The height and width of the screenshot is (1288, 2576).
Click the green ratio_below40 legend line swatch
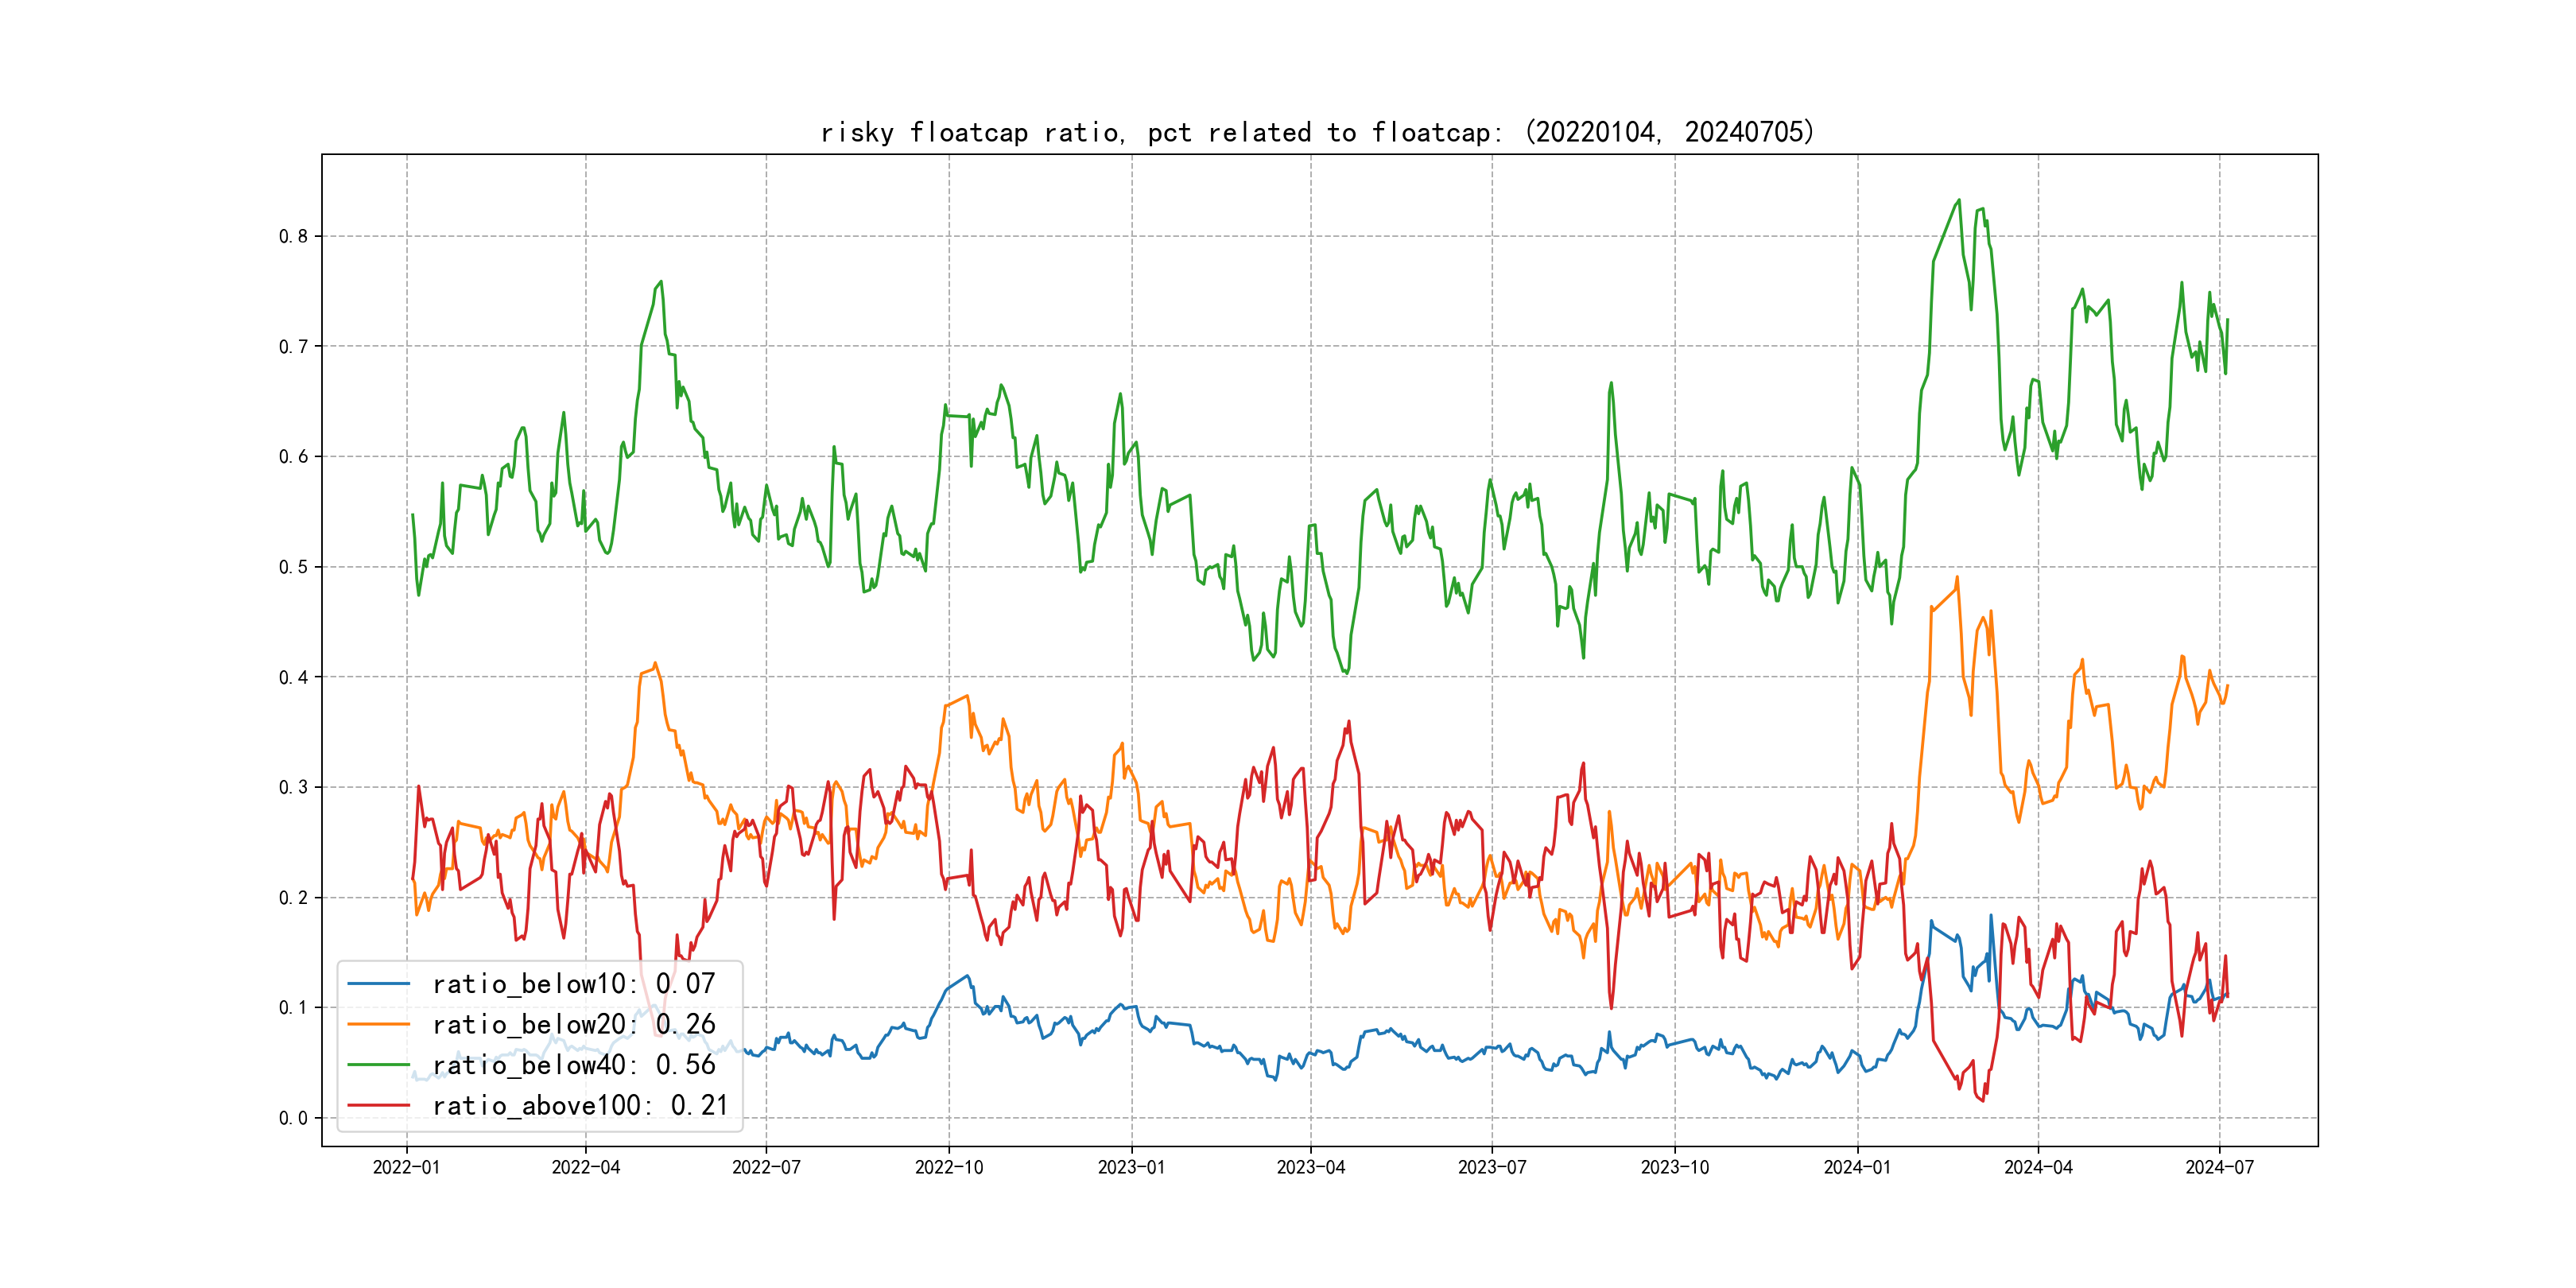(378, 1065)
